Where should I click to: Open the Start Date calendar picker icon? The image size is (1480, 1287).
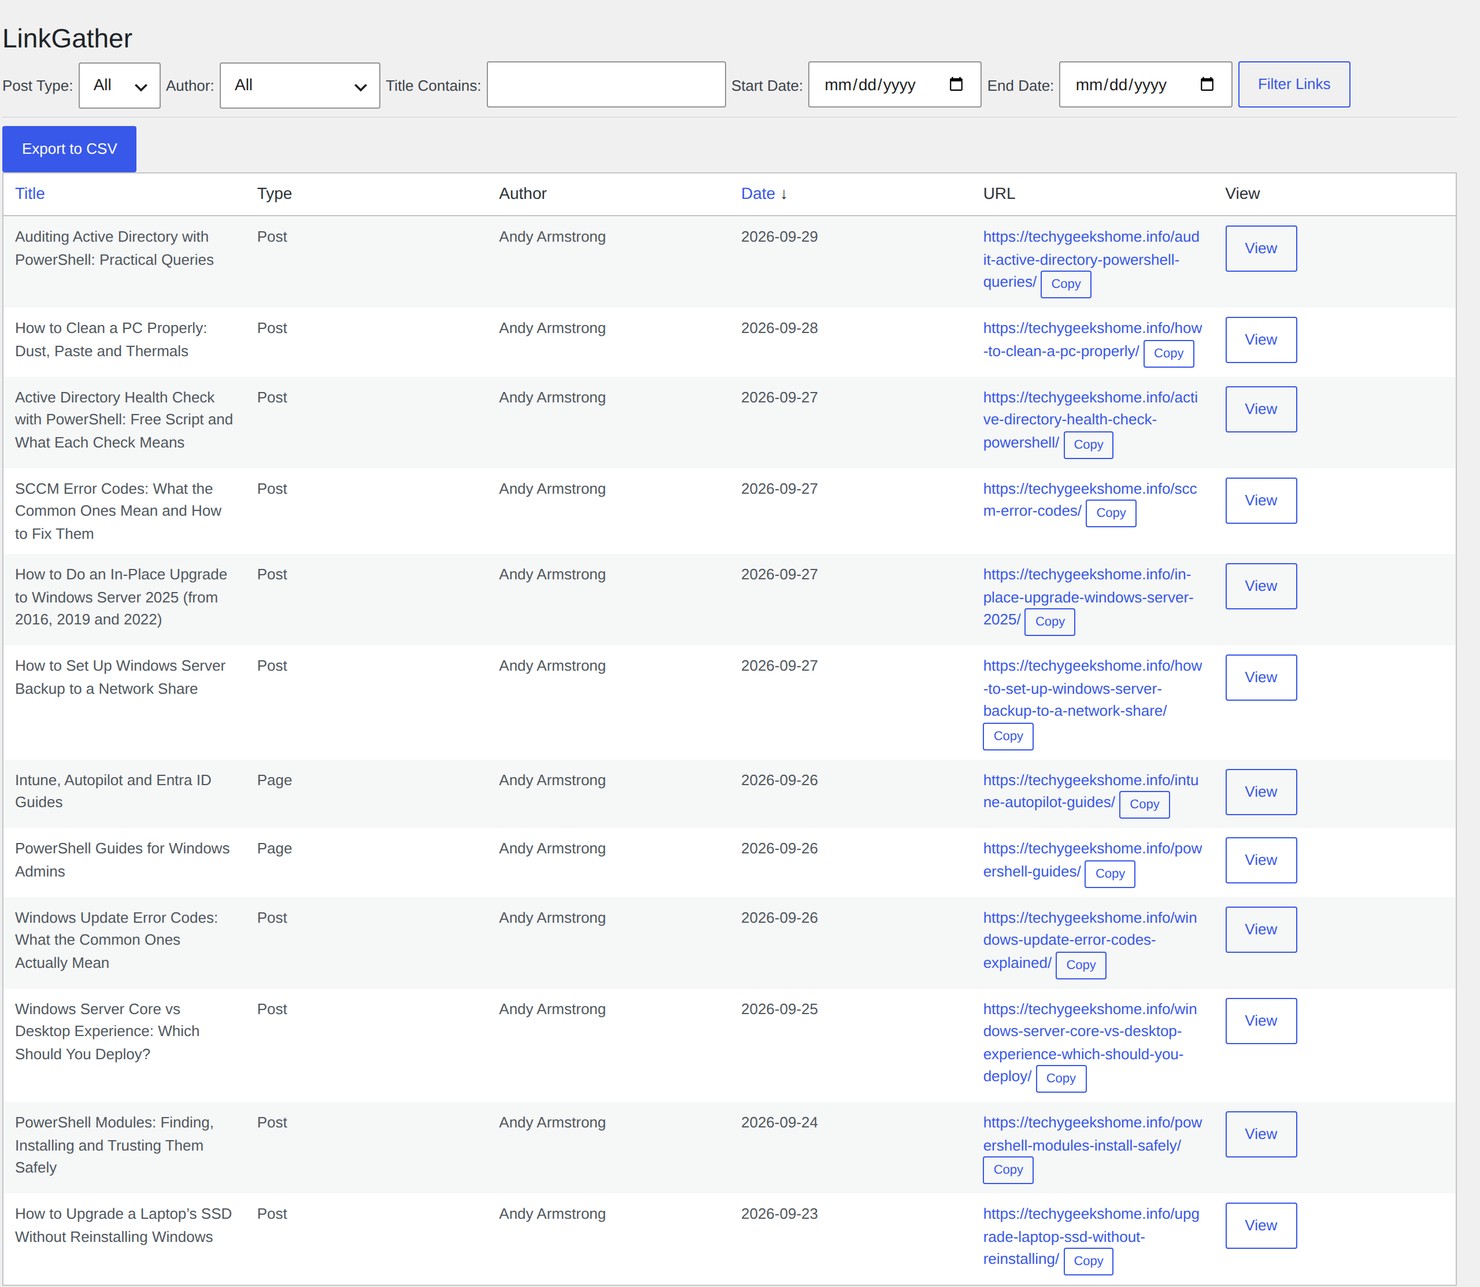pyautogui.click(x=956, y=84)
